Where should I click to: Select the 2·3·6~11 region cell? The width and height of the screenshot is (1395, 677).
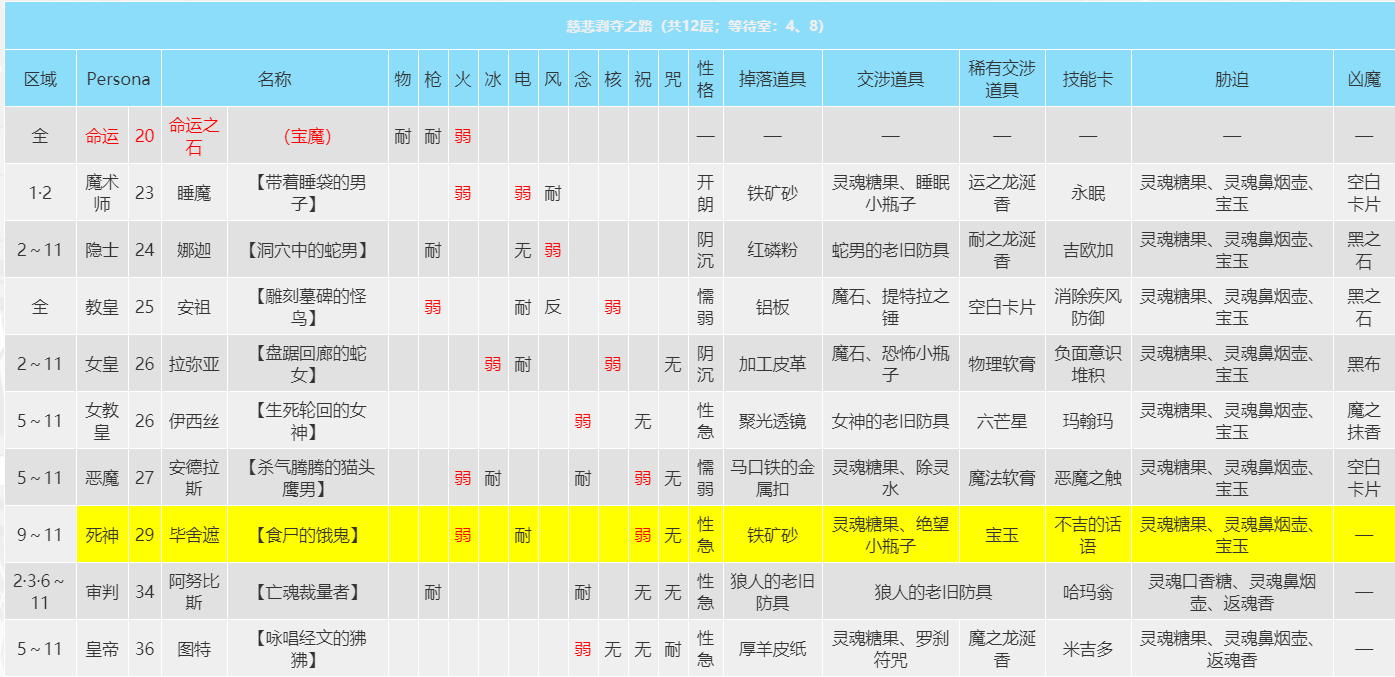pyautogui.click(x=40, y=592)
